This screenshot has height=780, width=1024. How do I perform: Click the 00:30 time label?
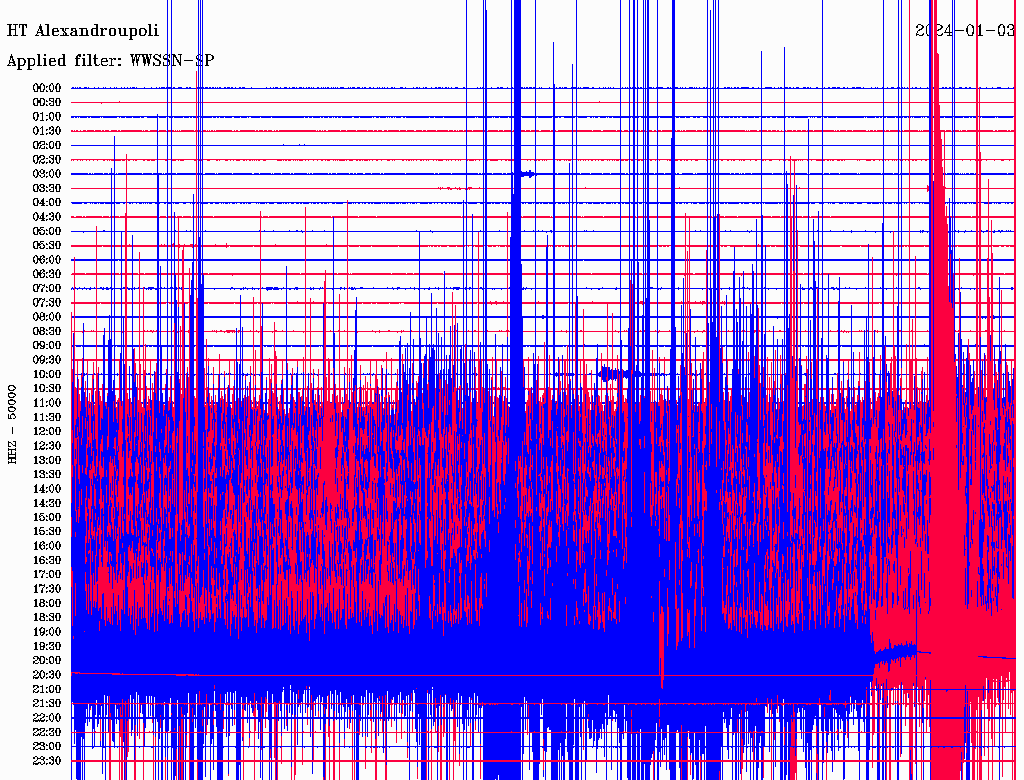coord(47,103)
